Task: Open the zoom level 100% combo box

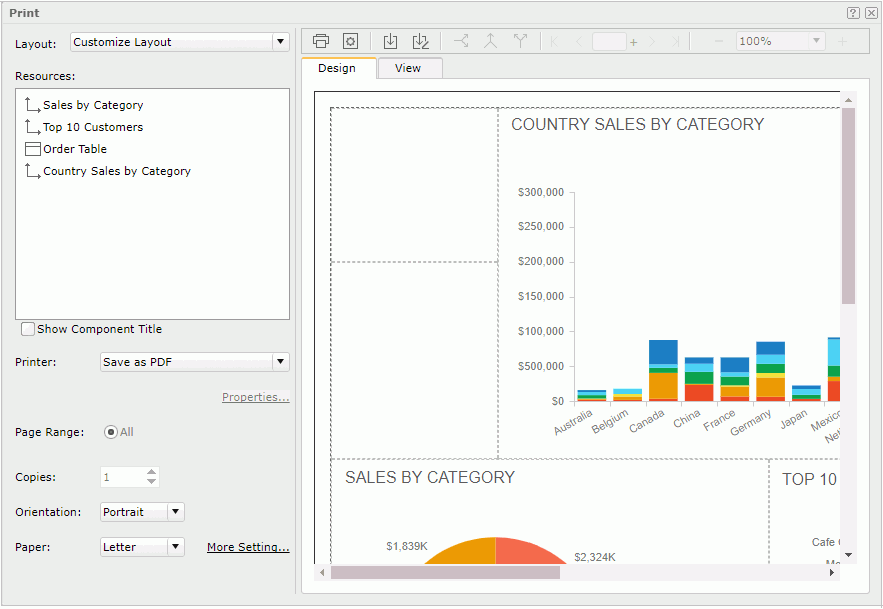Action: click(x=780, y=41)
